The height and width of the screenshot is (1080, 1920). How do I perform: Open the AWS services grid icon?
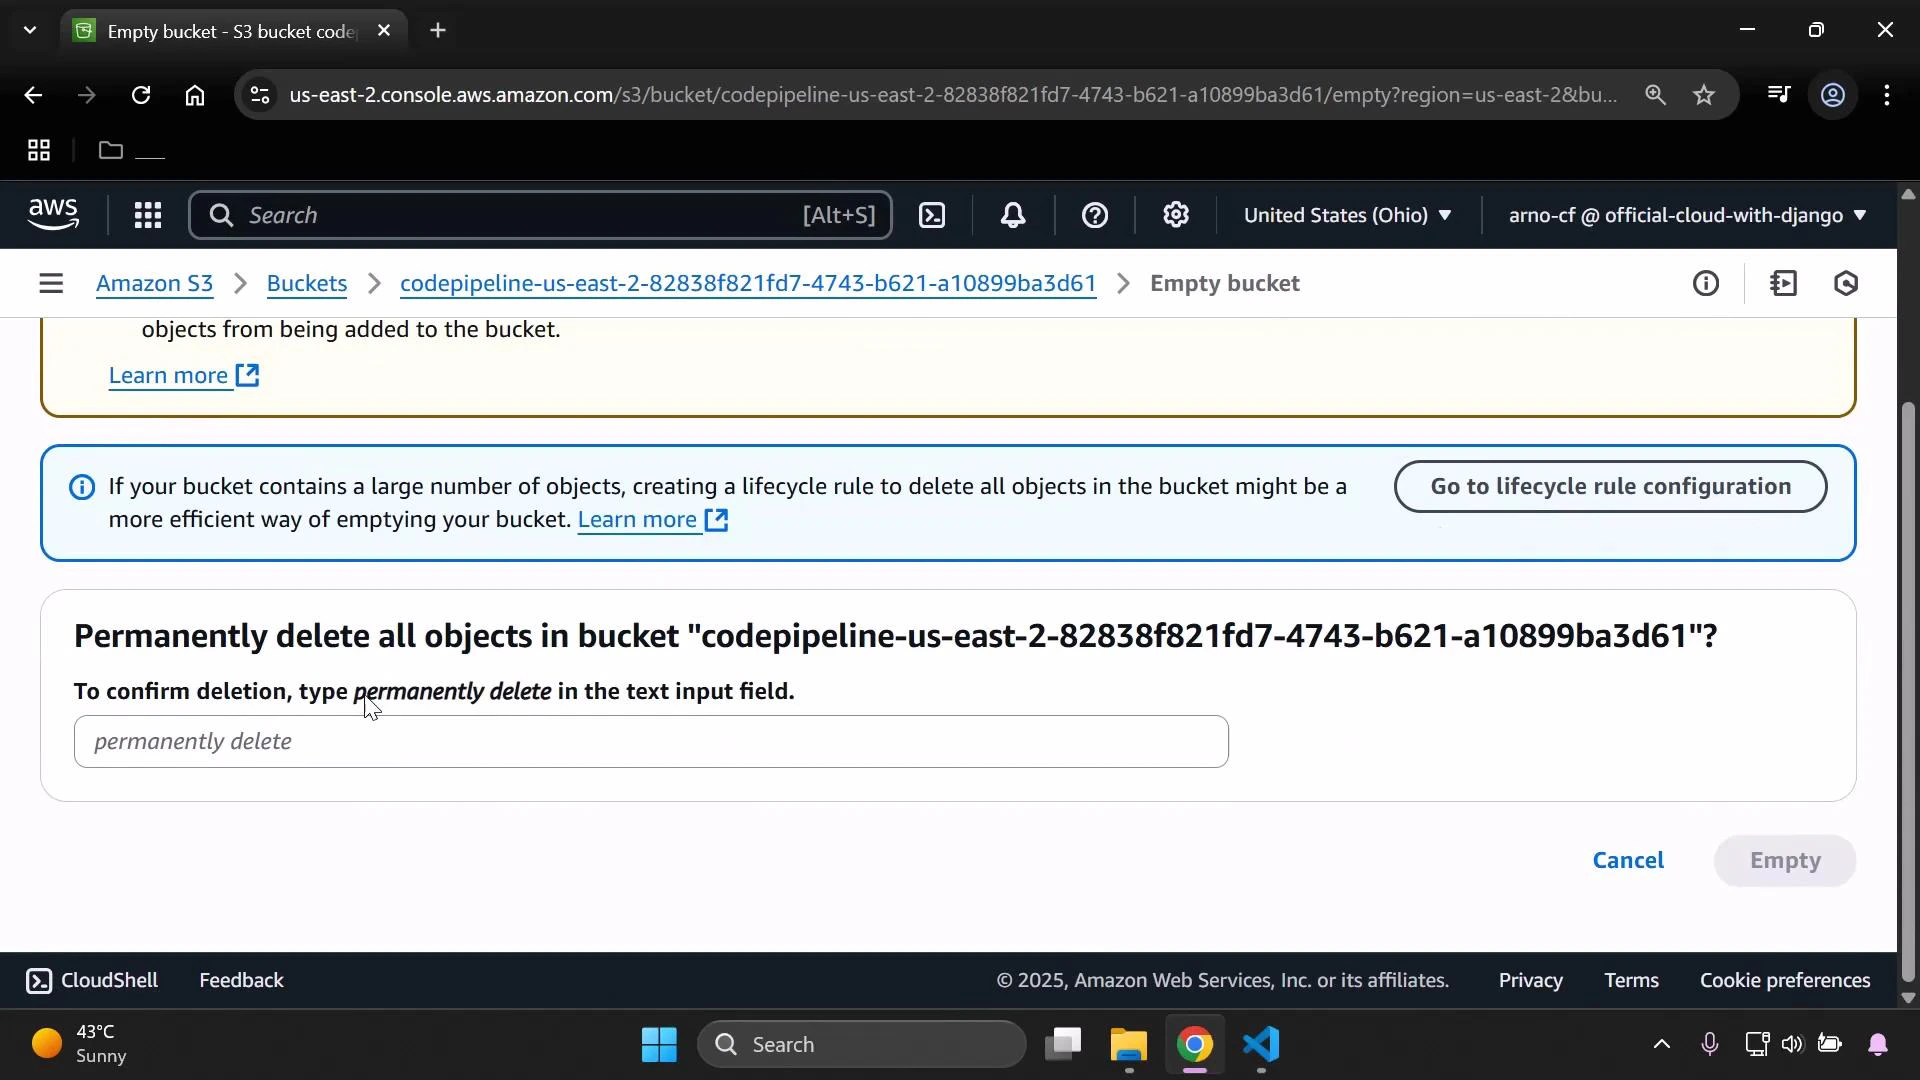(147, 215)
